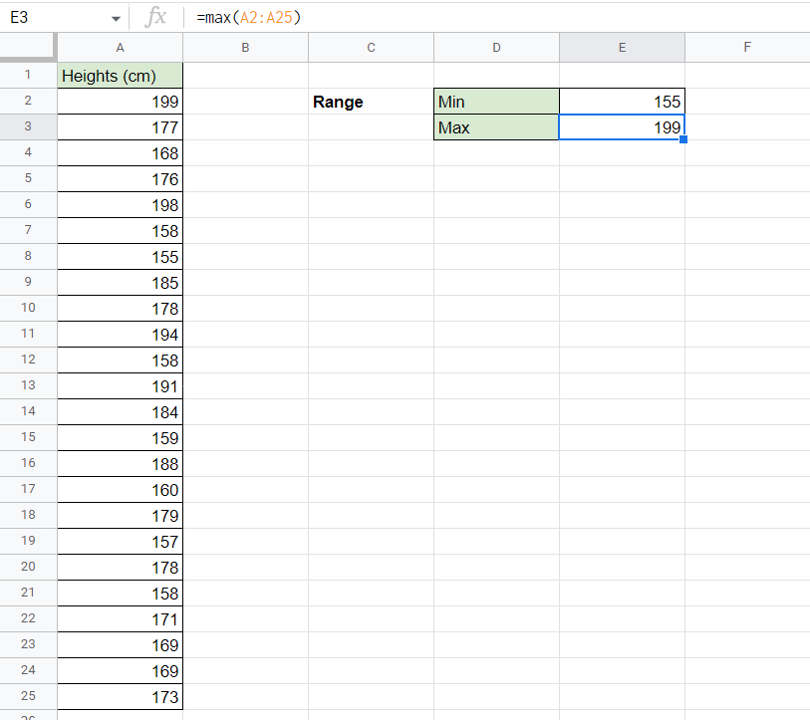Screen dimensions: 810x720
Task: Select cell A19 containing 157
Action: click(120, 542)
